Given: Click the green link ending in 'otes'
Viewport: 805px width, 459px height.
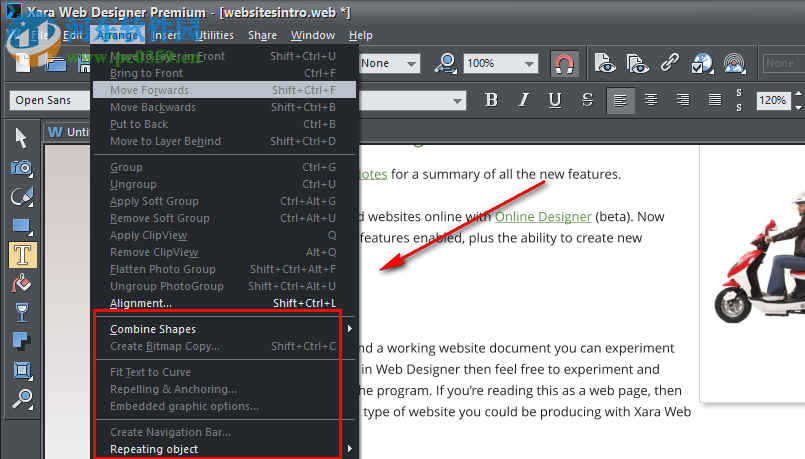Looking at the screenshot, I should coord(373,174).
